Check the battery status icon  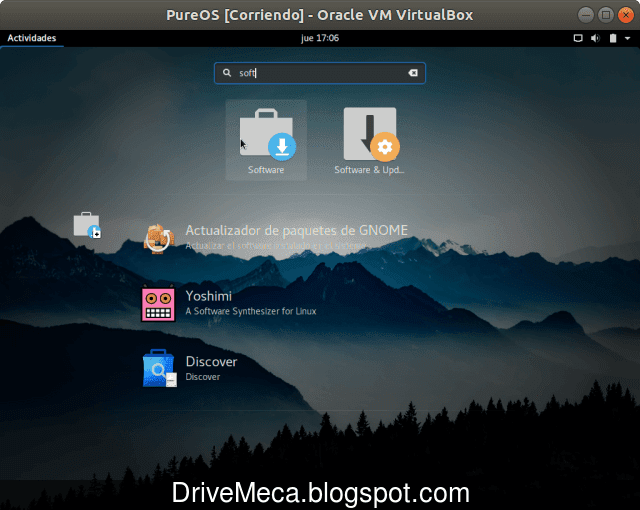pos(613,38)
